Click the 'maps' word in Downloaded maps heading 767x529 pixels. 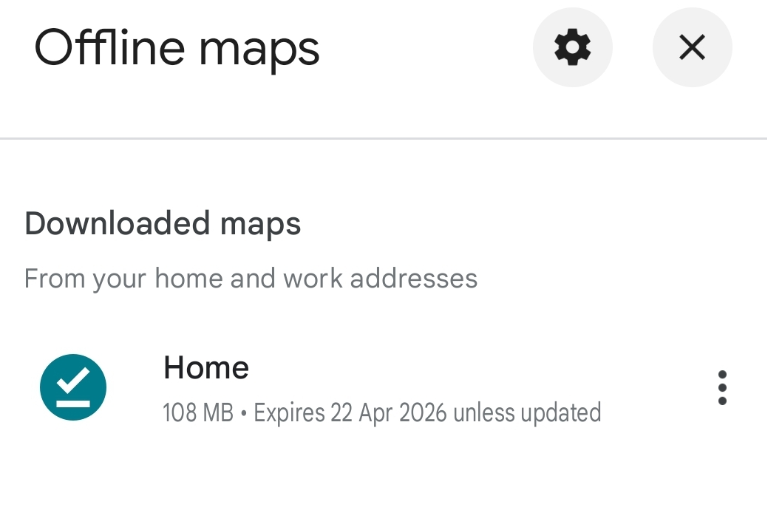pyautogui.click(x=260, y=225)
